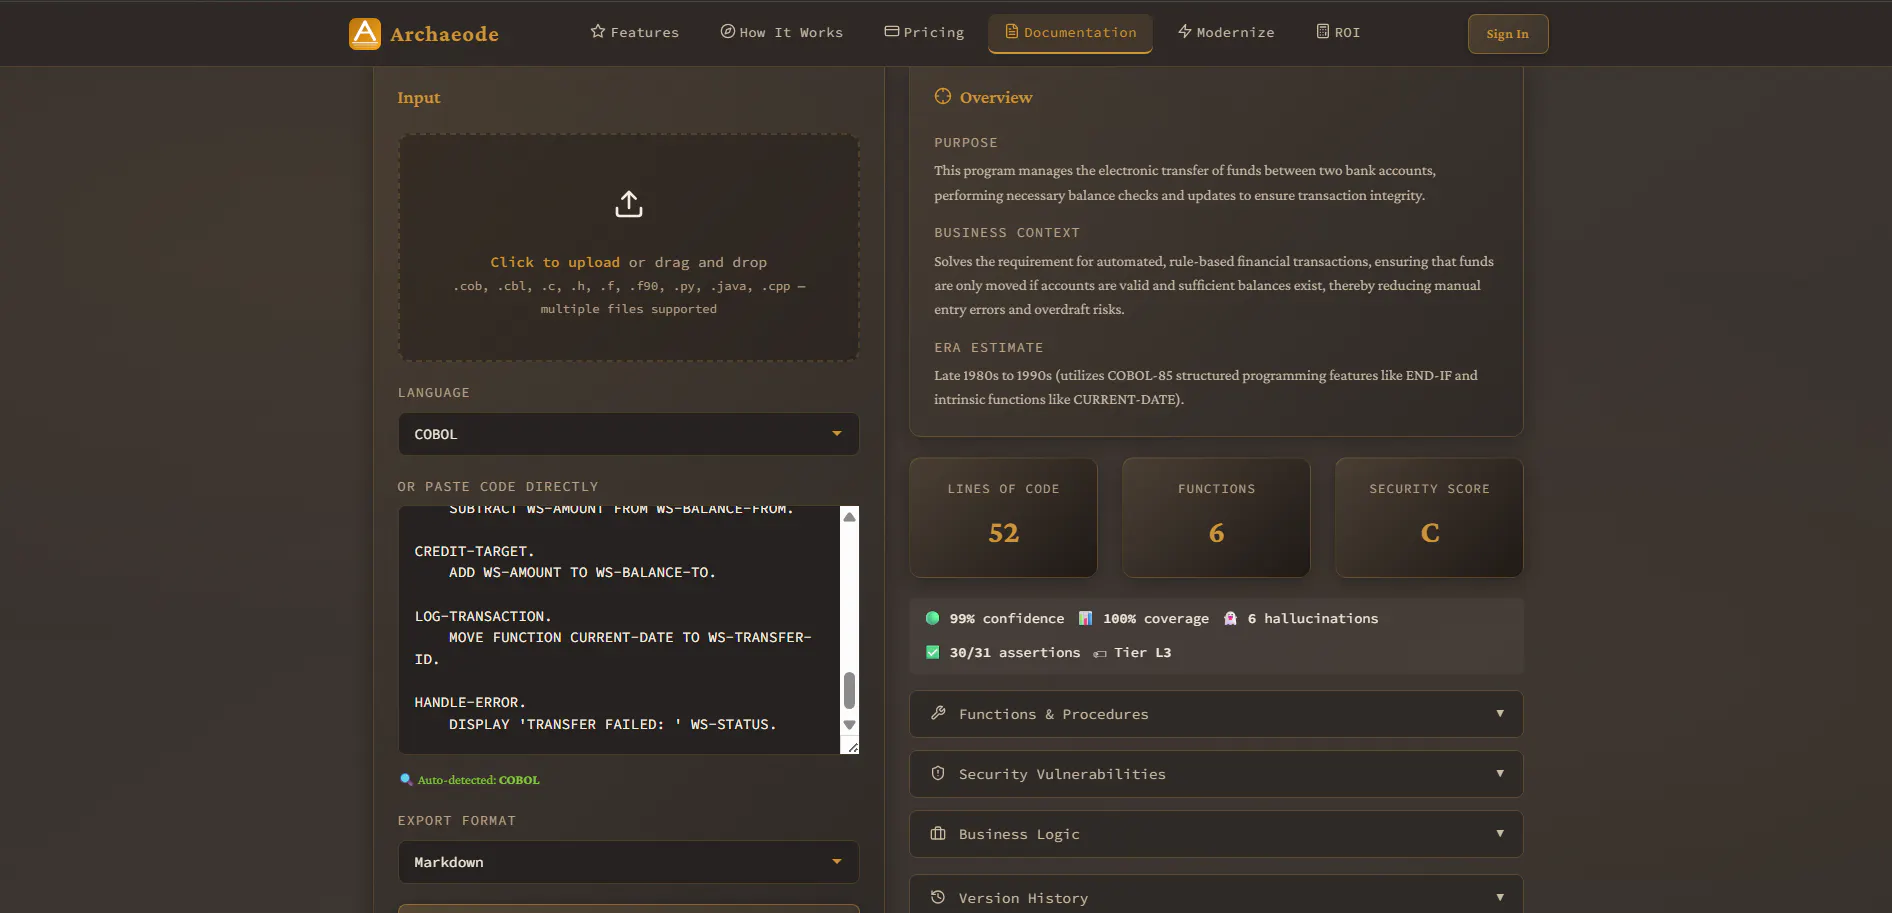Click the coverage bar chart icon
This screenshot has height=913, width=1892.
1086,618
